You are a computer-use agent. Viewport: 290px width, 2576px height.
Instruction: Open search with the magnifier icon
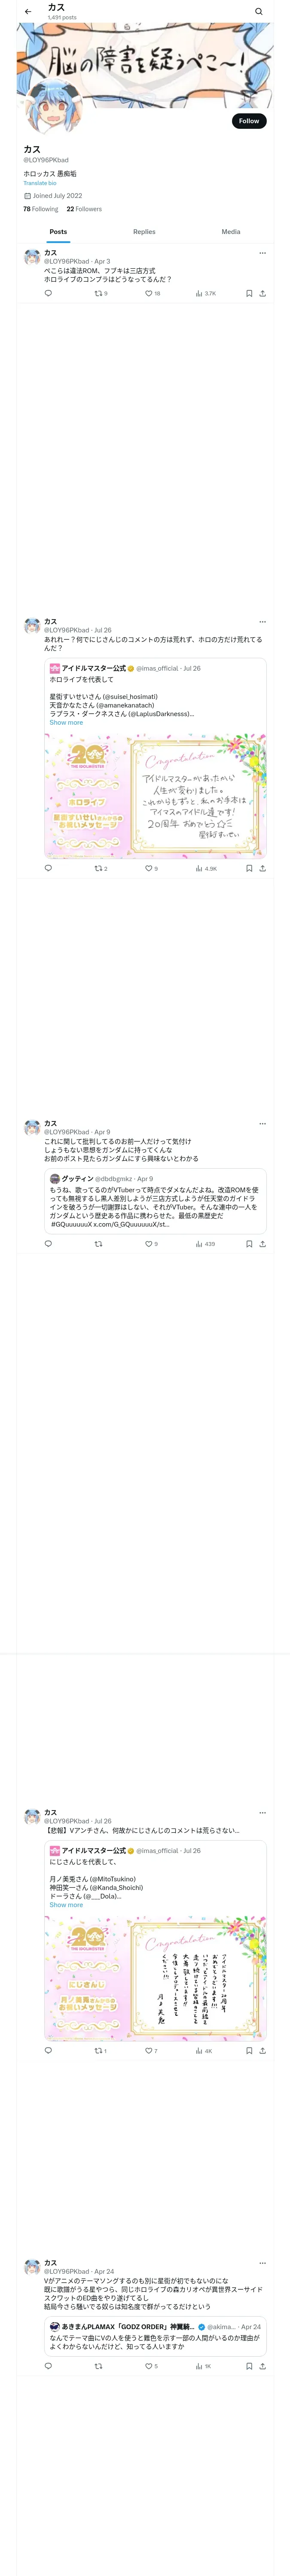click(259, 12)
